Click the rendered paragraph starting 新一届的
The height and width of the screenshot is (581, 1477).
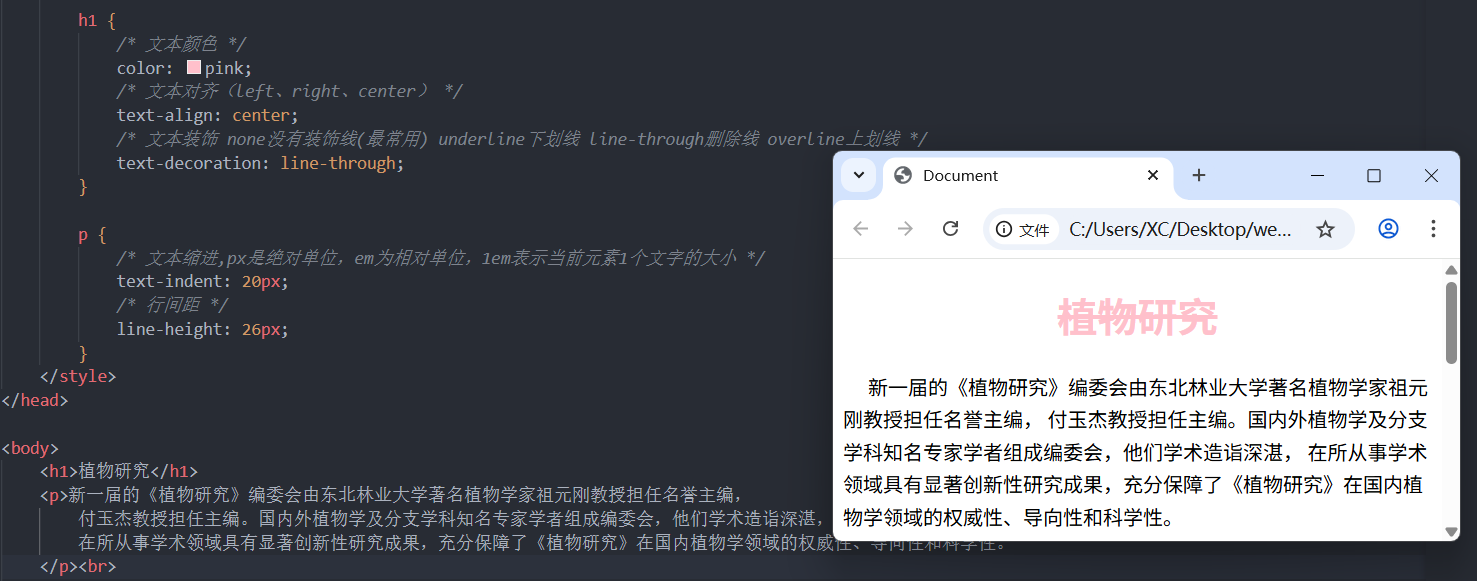pyautogui.click(x=1135, y=452)
